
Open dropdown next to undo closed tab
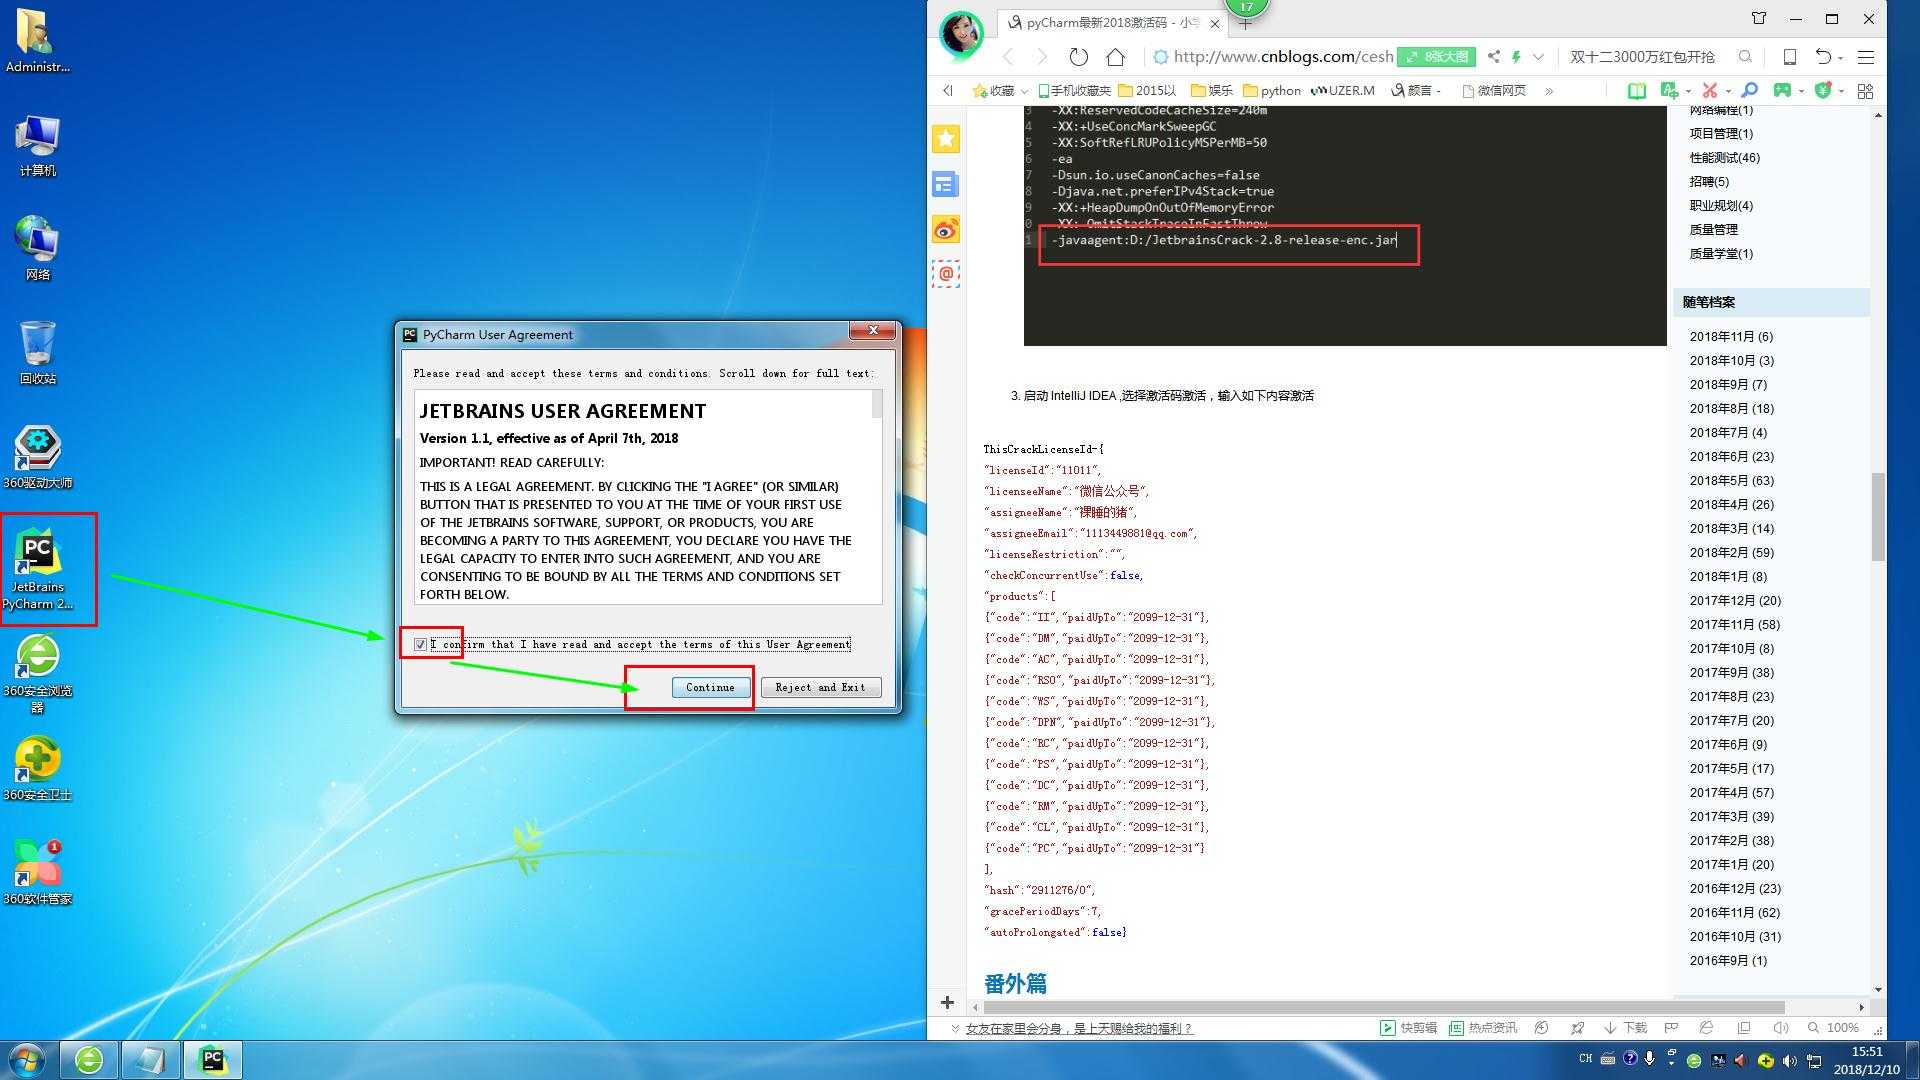pos(1841,59)
